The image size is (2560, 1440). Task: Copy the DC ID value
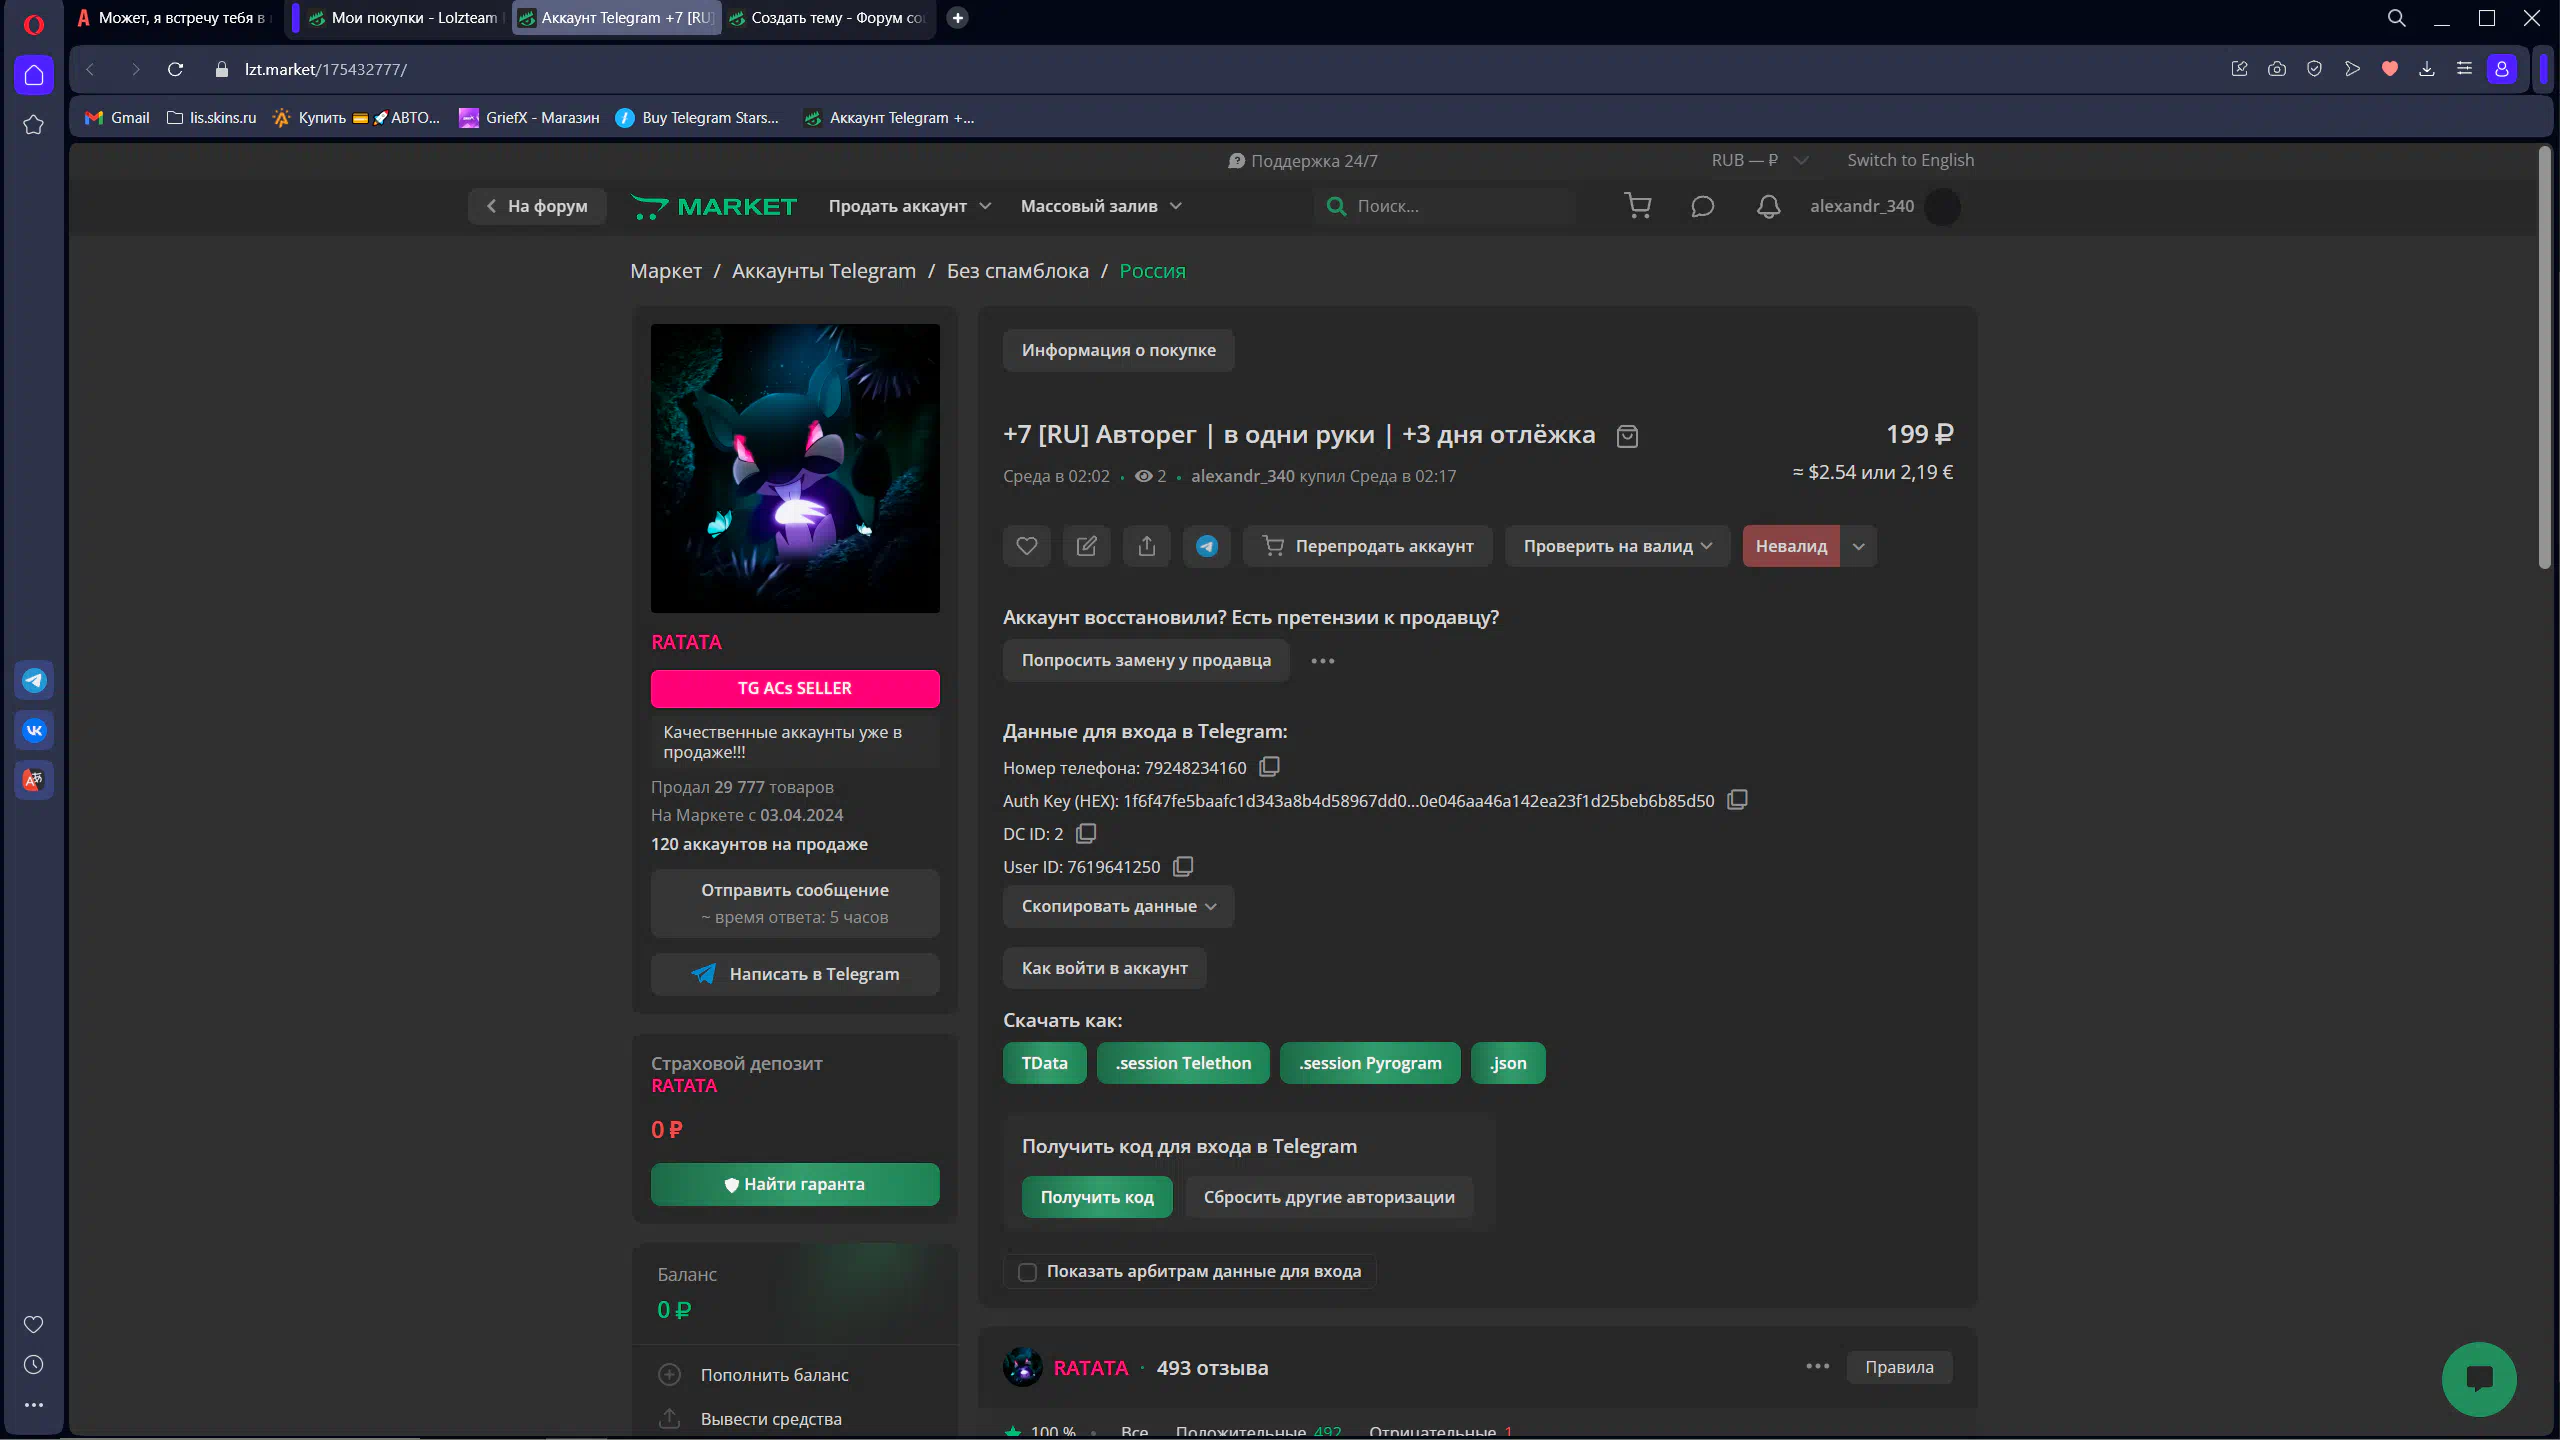pos(1087,833)
